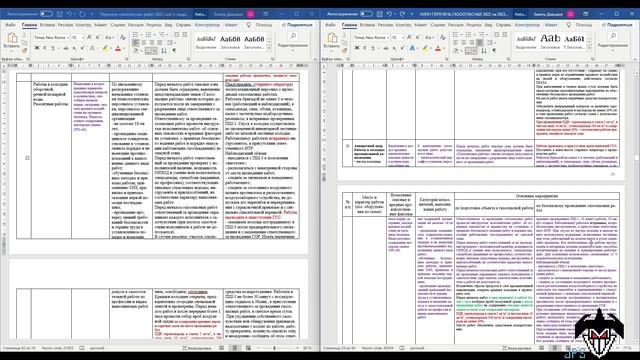This screenshot has height=360, width=640.
Task: Click yellow highlight color in left window
Action: pos(105,49)
